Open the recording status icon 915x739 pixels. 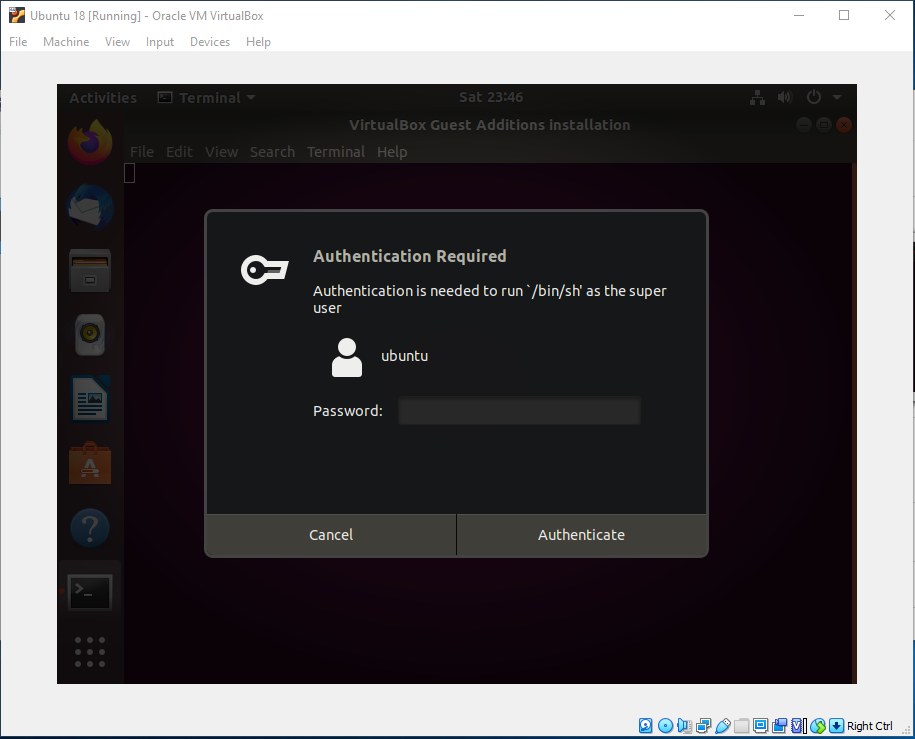coord(780,726)
